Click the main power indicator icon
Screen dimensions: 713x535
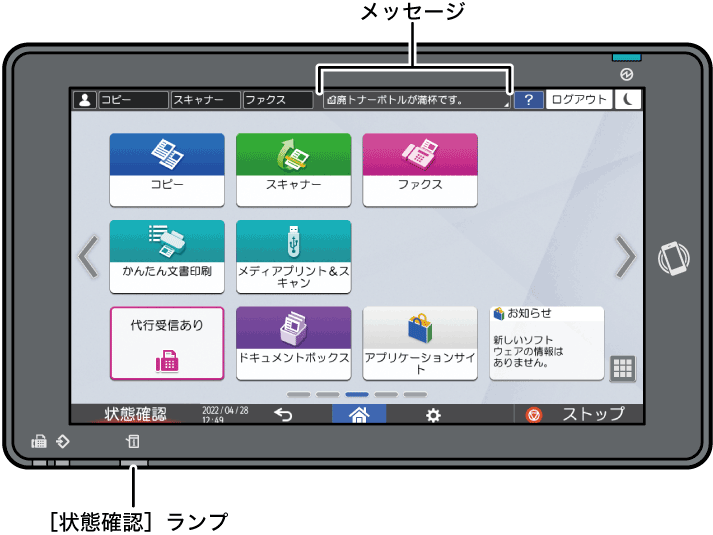627,74
